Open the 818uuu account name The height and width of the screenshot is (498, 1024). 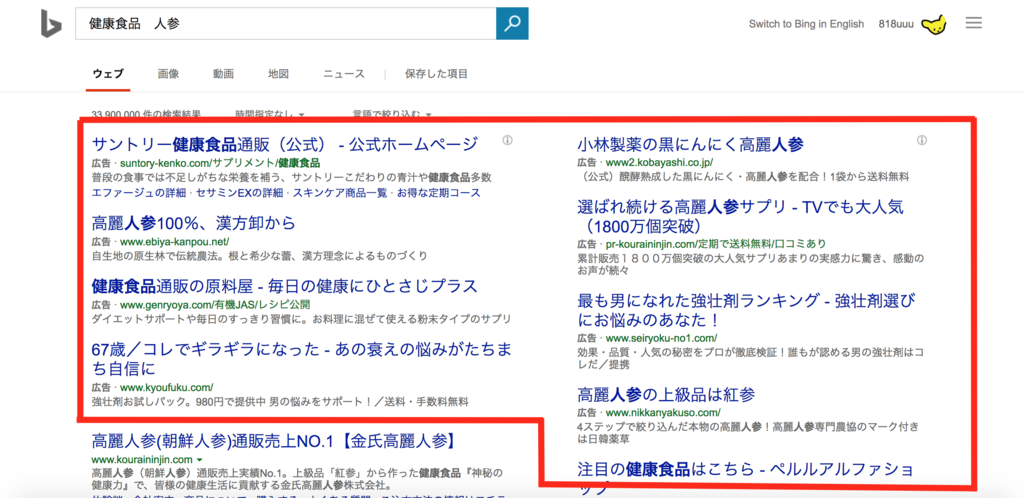(x=896, y=23)
